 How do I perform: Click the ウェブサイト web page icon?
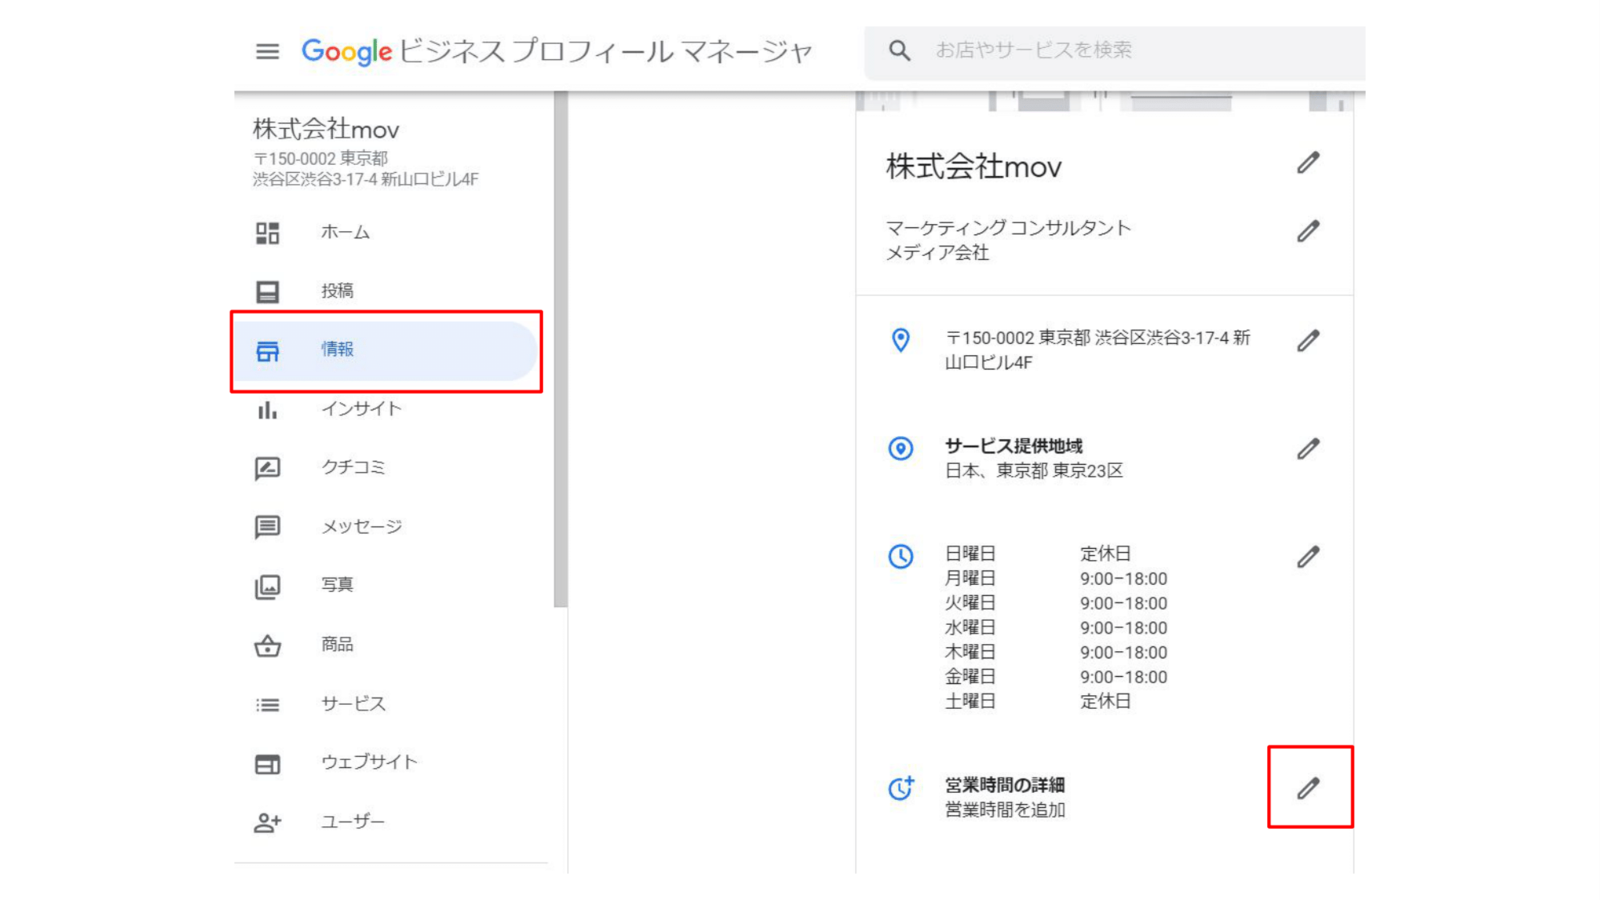click(x=267, y=764)
